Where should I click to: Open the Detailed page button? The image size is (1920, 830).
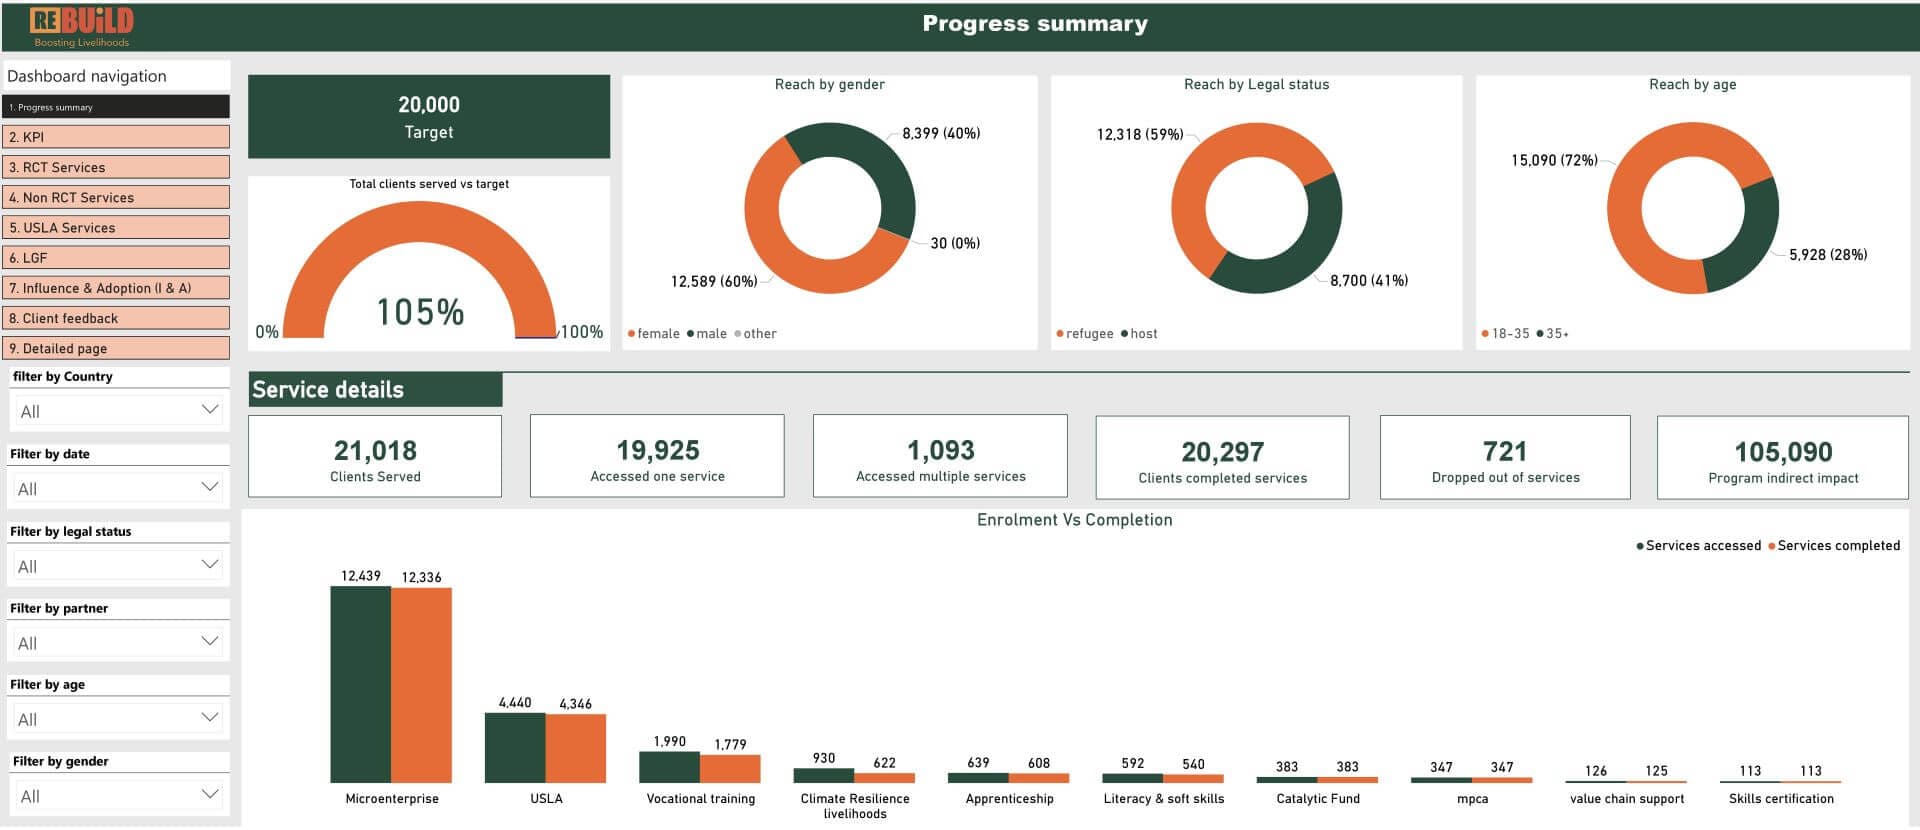coord(117,348)
